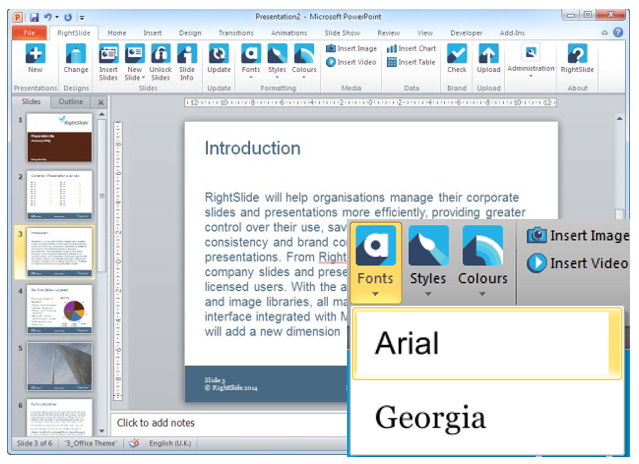Click the Undo icon in quick access toolbar

[48, 17]
